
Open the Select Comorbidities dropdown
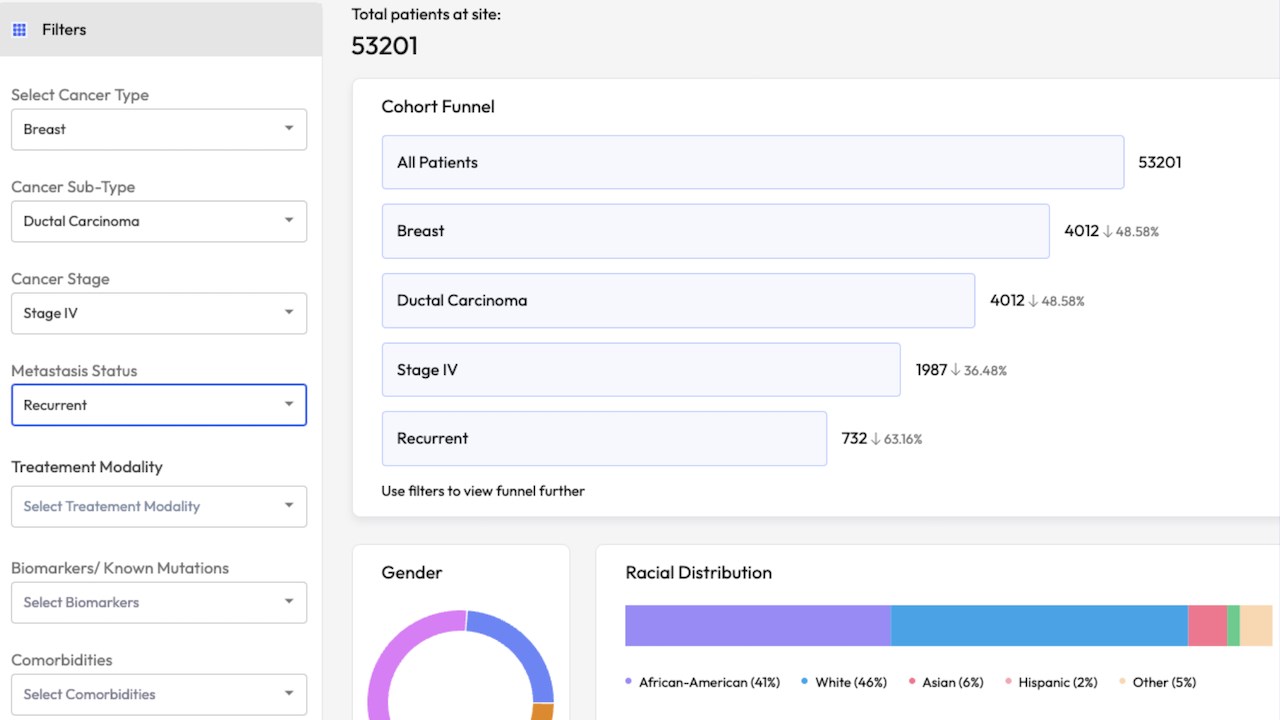click(158, 694)
